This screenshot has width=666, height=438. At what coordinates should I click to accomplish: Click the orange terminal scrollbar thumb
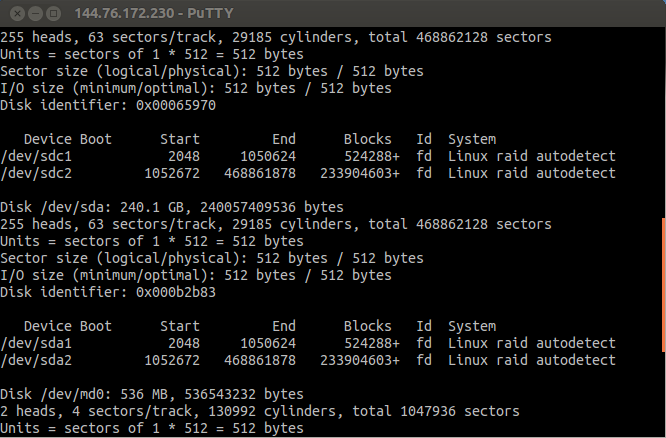[664, 285]
